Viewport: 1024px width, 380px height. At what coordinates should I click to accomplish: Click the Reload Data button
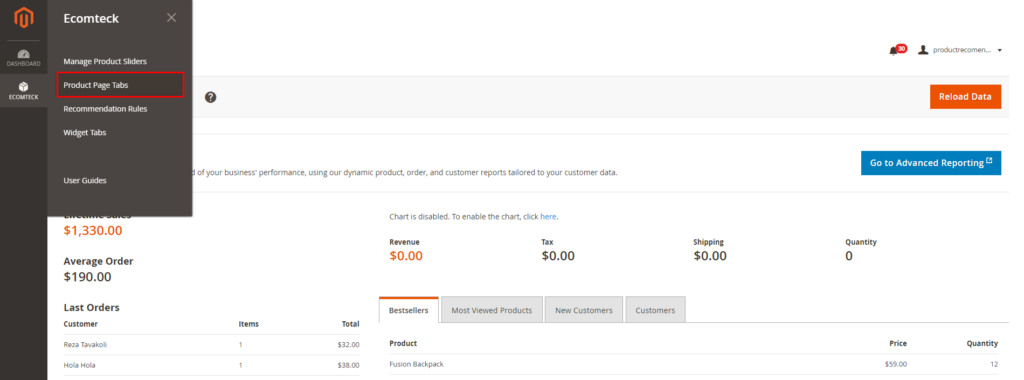pyautogui.click(x=965, y=97)
